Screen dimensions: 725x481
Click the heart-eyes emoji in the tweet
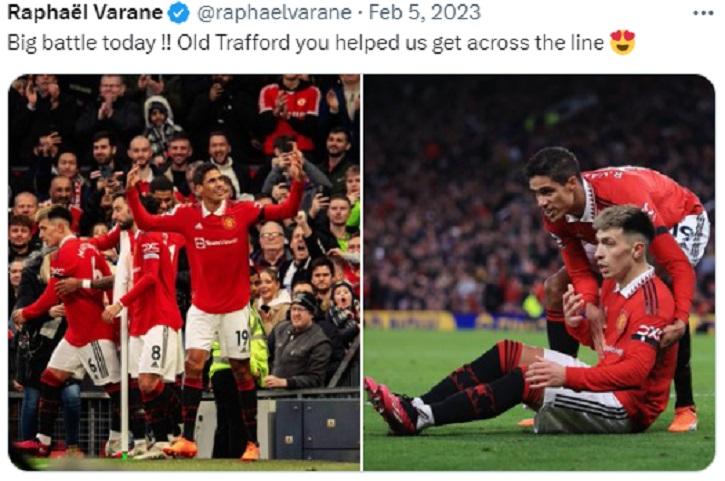click(x=623, y=43)
